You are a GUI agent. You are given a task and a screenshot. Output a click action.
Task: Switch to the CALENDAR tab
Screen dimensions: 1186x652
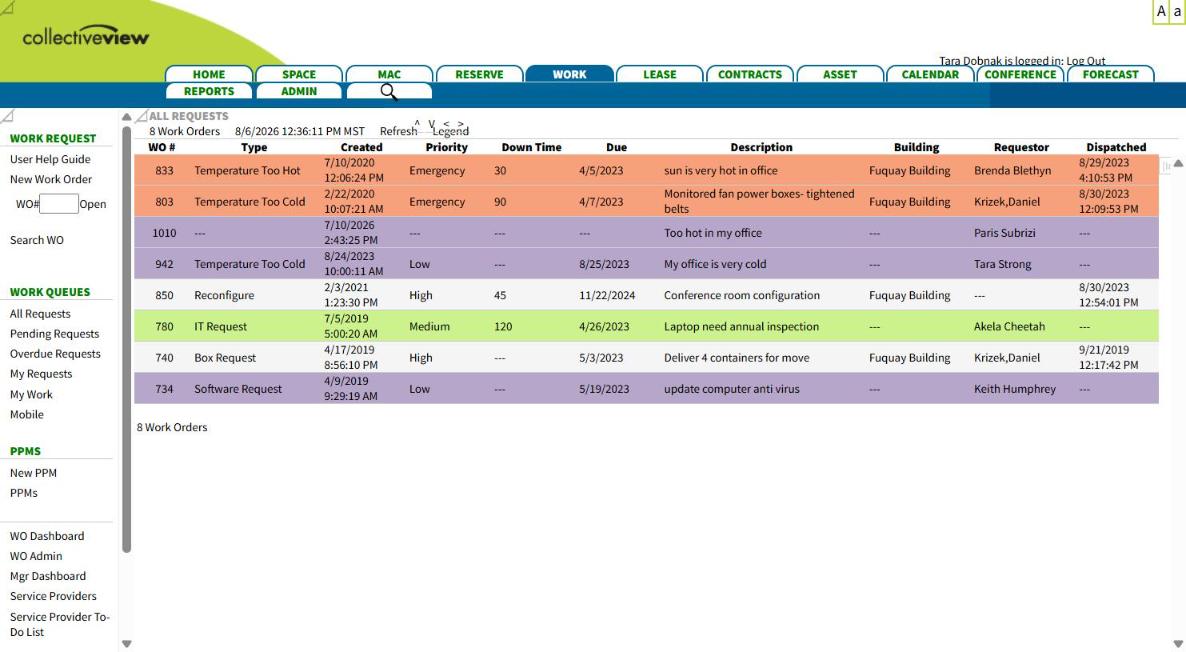(x=930, y=74)
